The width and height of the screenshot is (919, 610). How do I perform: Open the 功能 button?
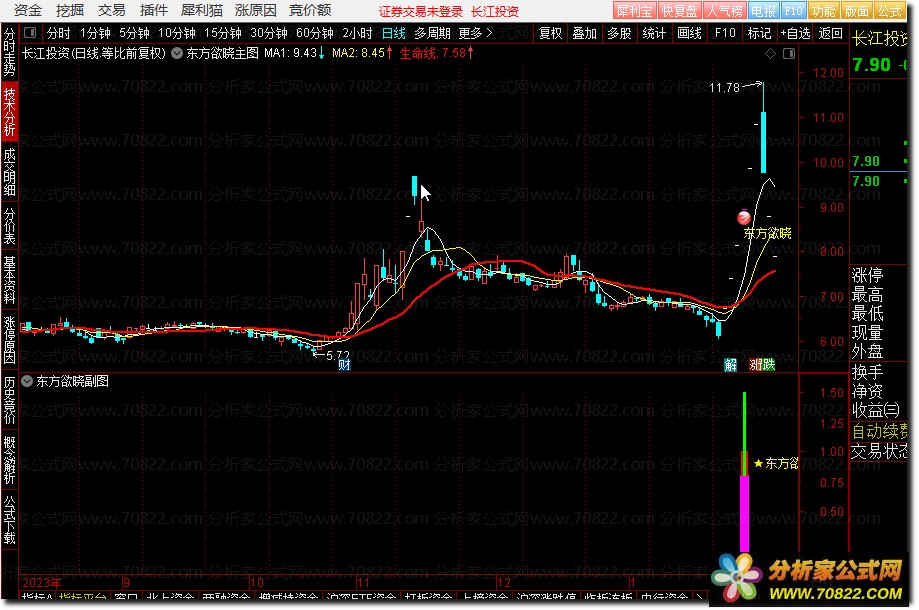(x=823, y=11)
